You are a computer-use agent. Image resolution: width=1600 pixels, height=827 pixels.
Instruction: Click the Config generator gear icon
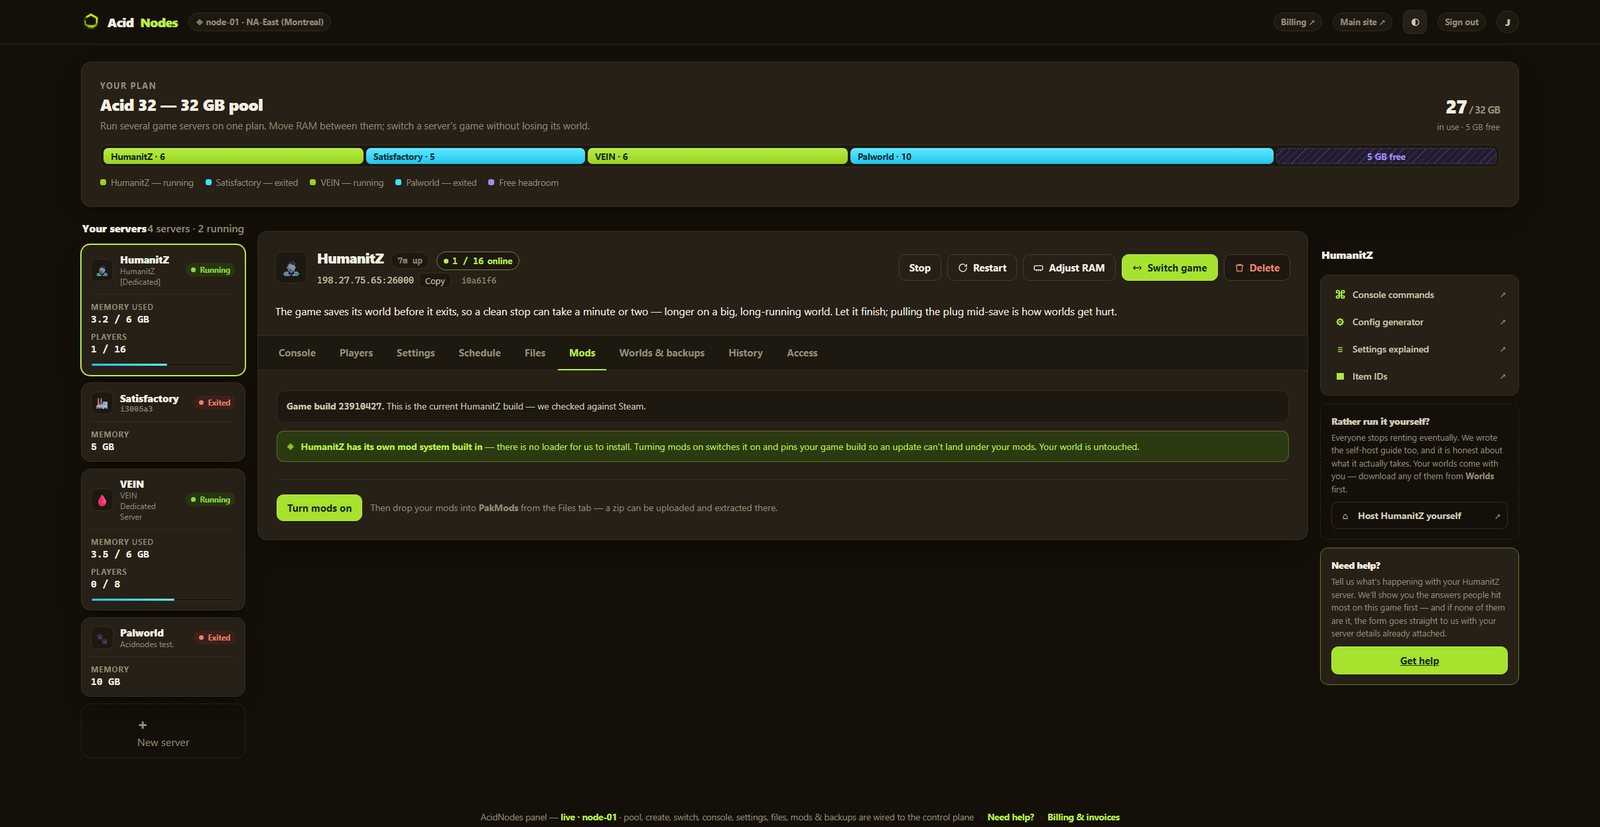[1340, 322]
